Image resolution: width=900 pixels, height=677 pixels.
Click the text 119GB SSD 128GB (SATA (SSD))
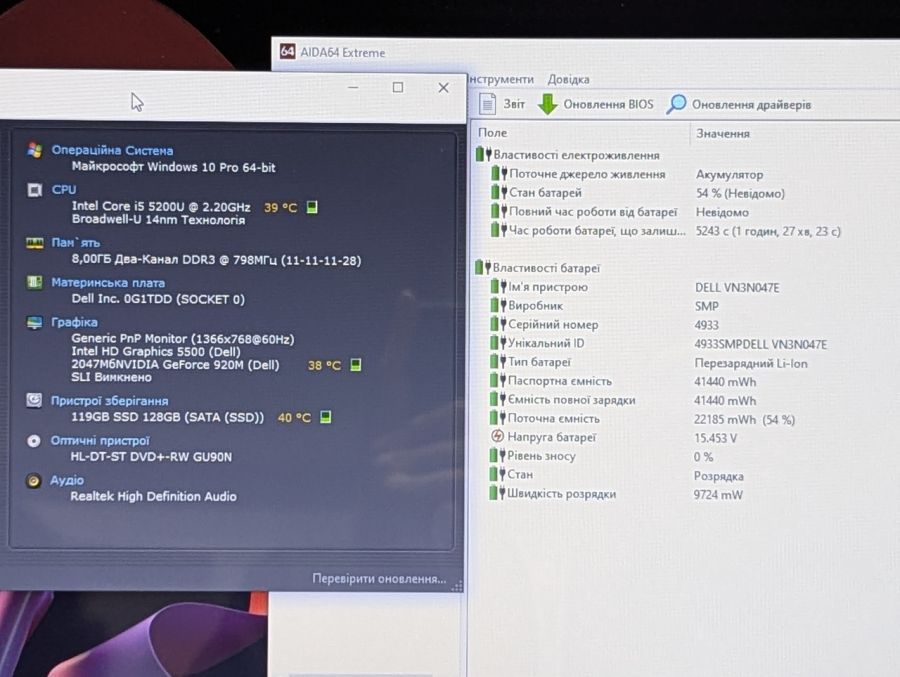tap(168, 417)
